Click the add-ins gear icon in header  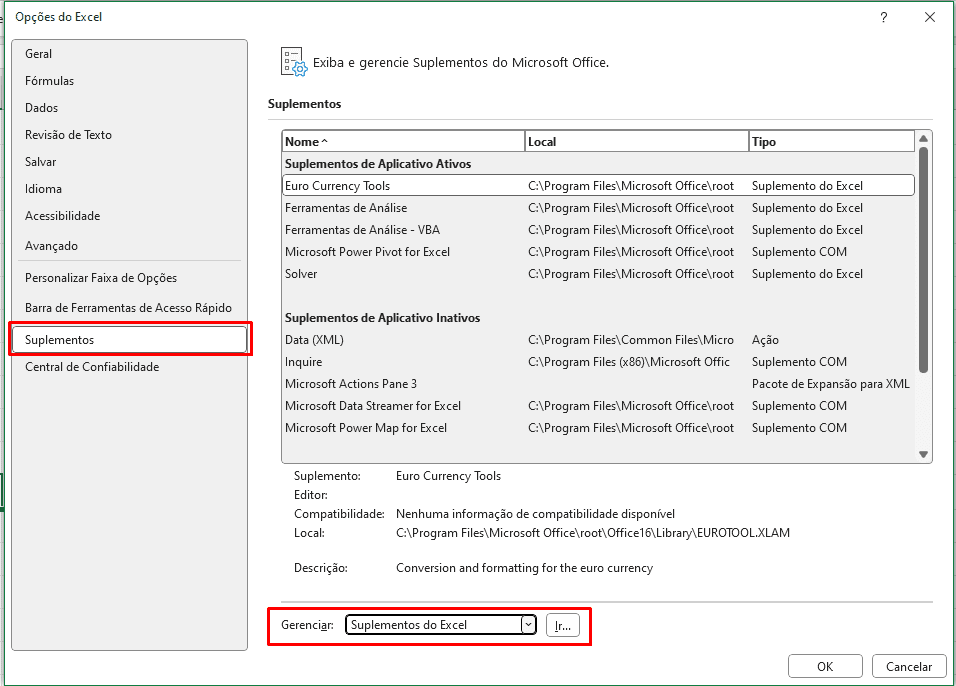pos(294,62)
